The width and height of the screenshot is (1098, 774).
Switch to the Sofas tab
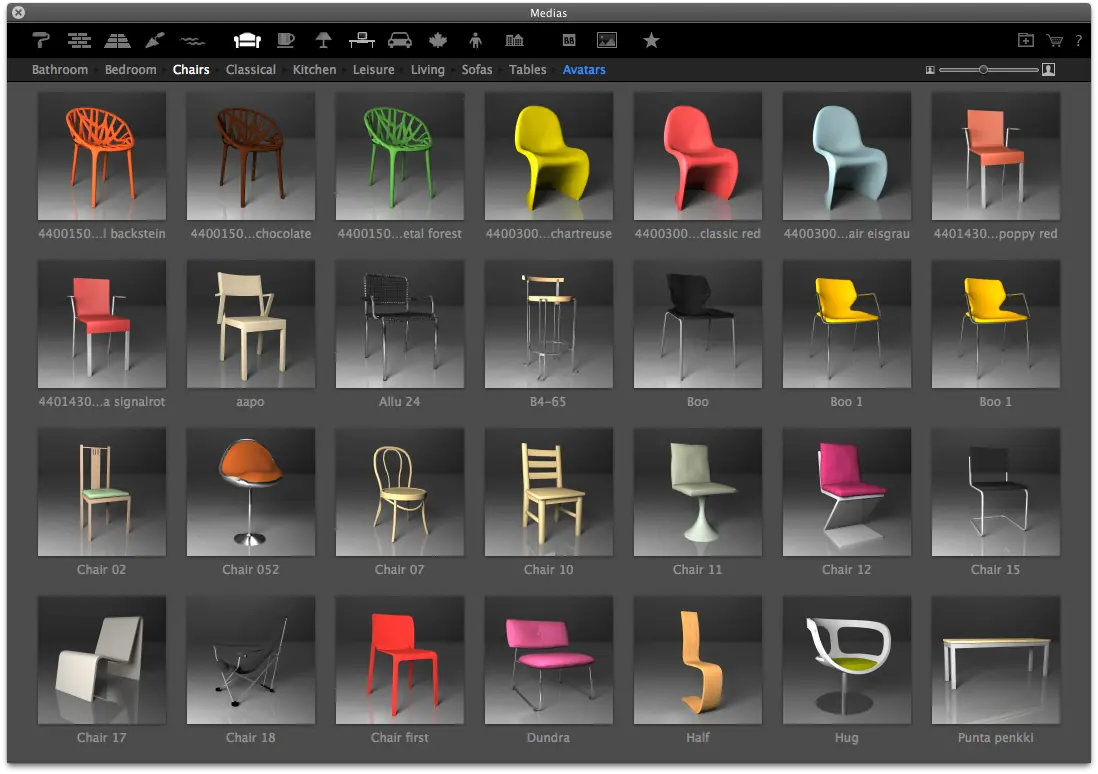(477, 69)
